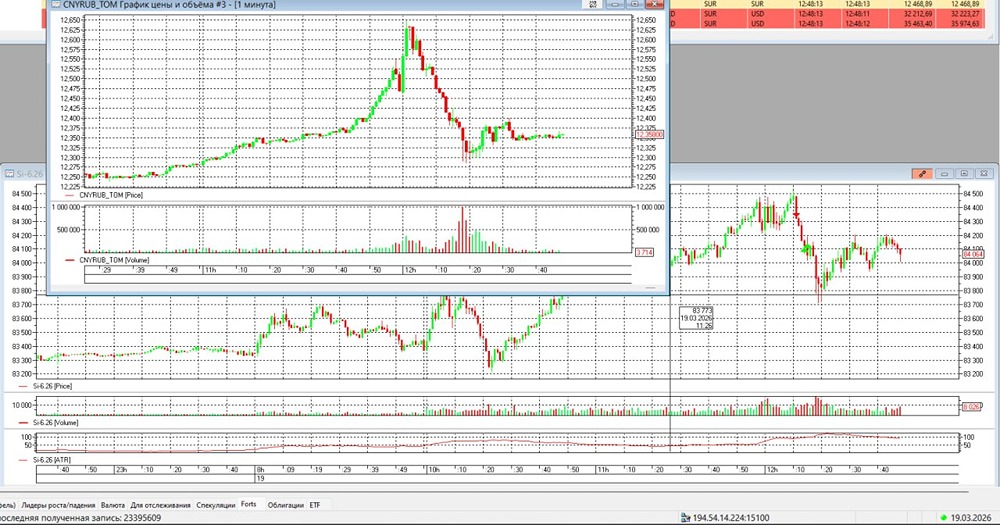This screenshot has width=1000, height=525.
Task: Click the 12,35800 current price marker
Action: pos(650,135)
